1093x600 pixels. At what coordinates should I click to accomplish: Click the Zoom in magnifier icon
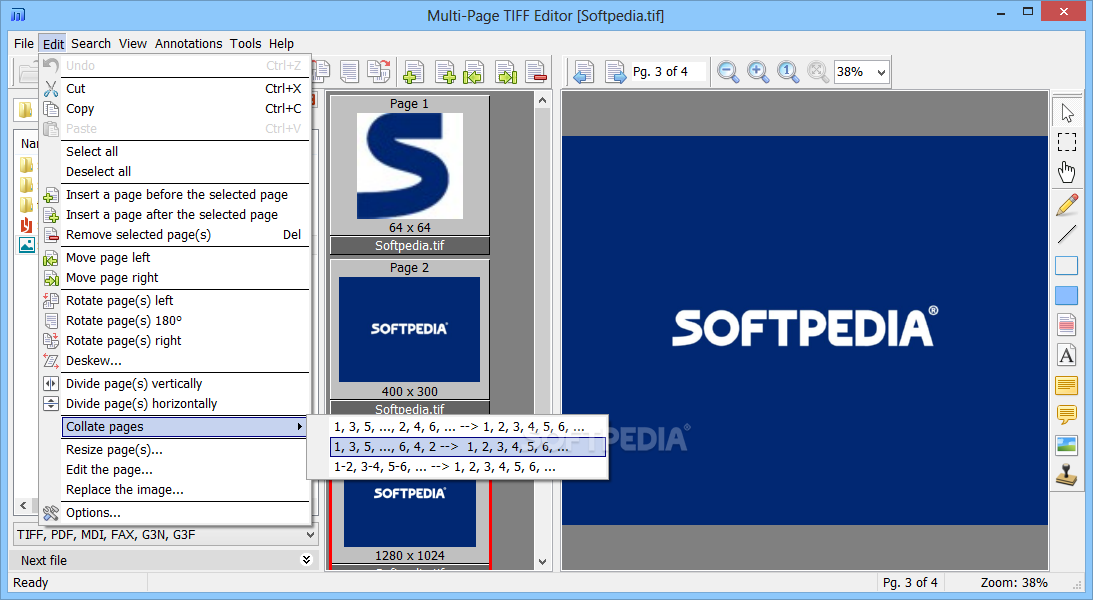pos(758,71)
